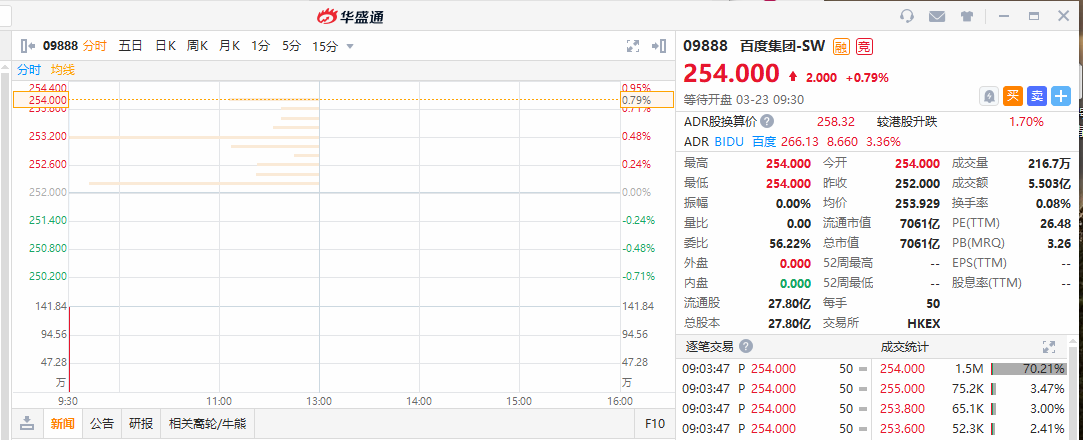Viewport: 1083px width, 440px height.
Task: Open the 15分 period dropdown arrow
Action: tap(350, 46)
